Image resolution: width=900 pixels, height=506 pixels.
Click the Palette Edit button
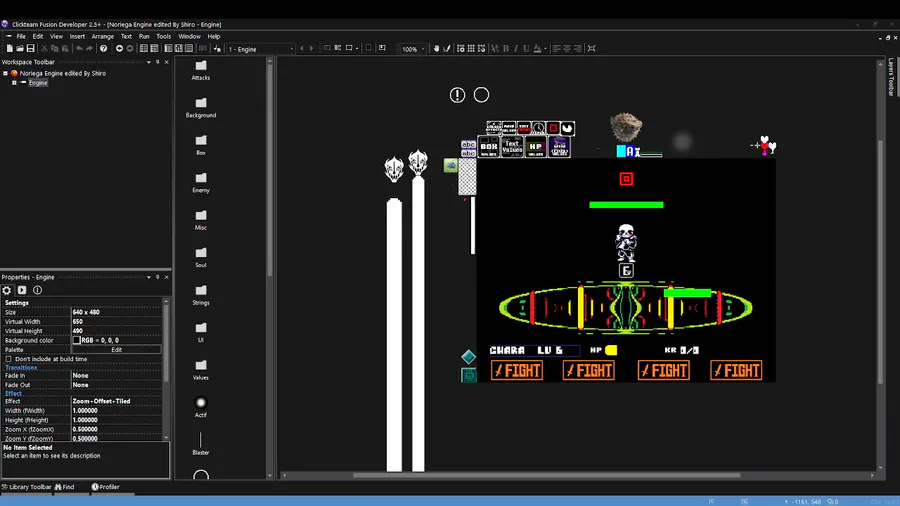[117, 350]
